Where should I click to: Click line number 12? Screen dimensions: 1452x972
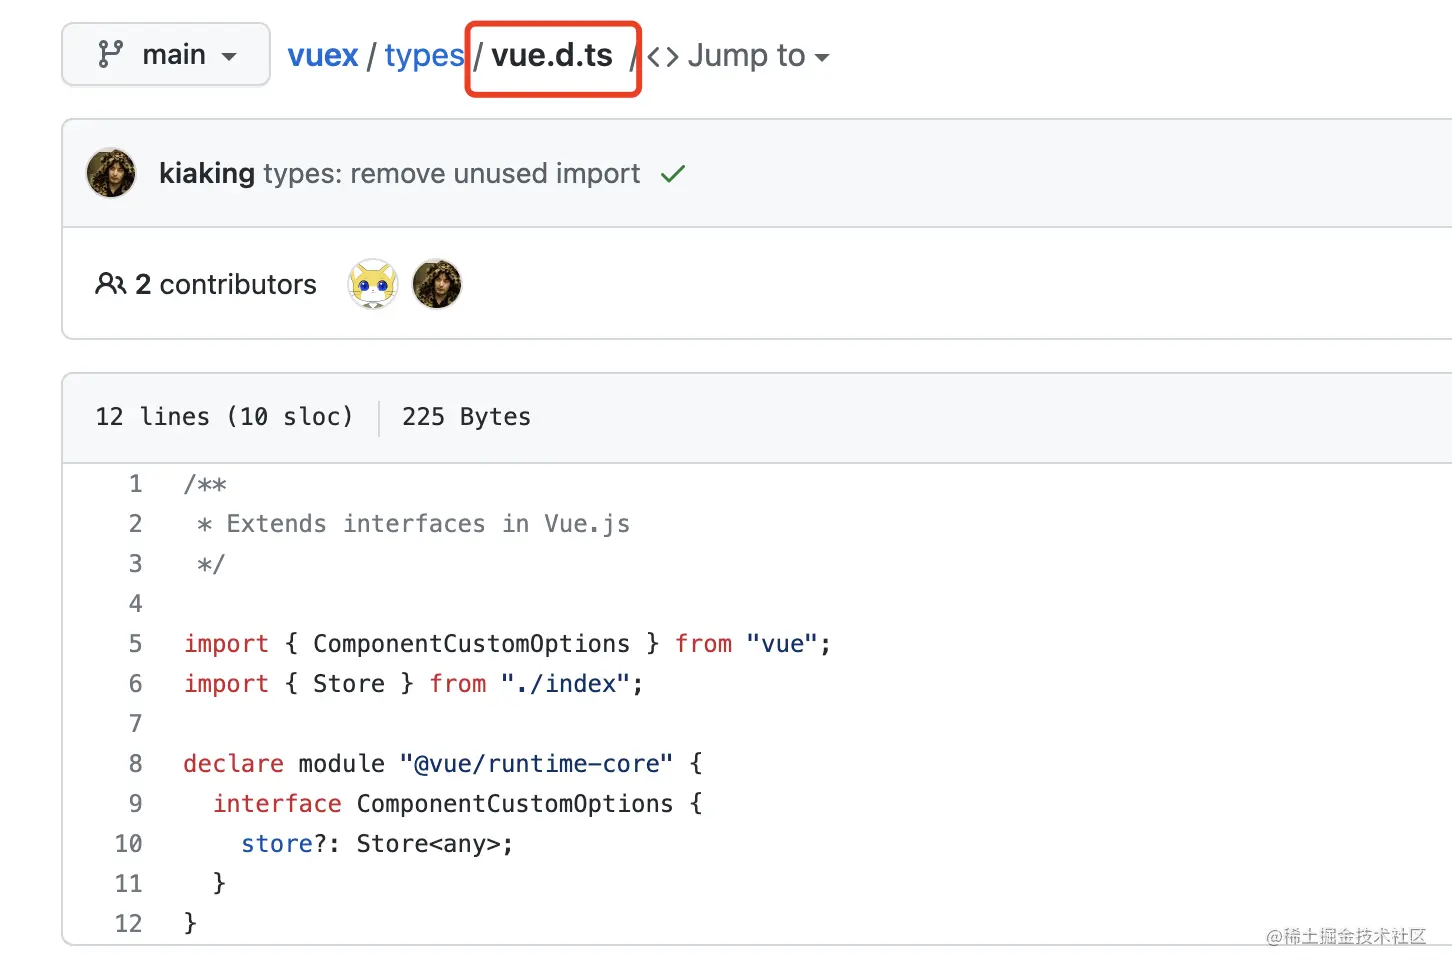coord(129,924)
